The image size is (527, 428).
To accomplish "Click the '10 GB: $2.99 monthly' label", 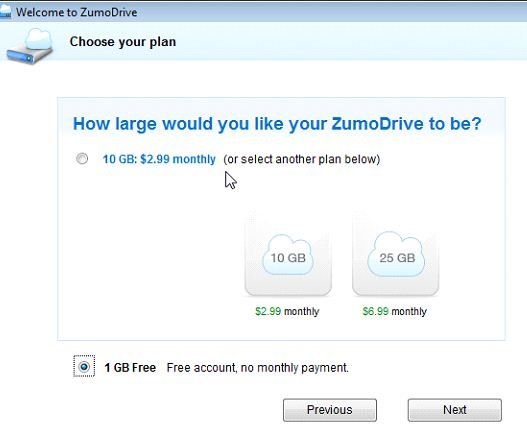I will 159,159.
